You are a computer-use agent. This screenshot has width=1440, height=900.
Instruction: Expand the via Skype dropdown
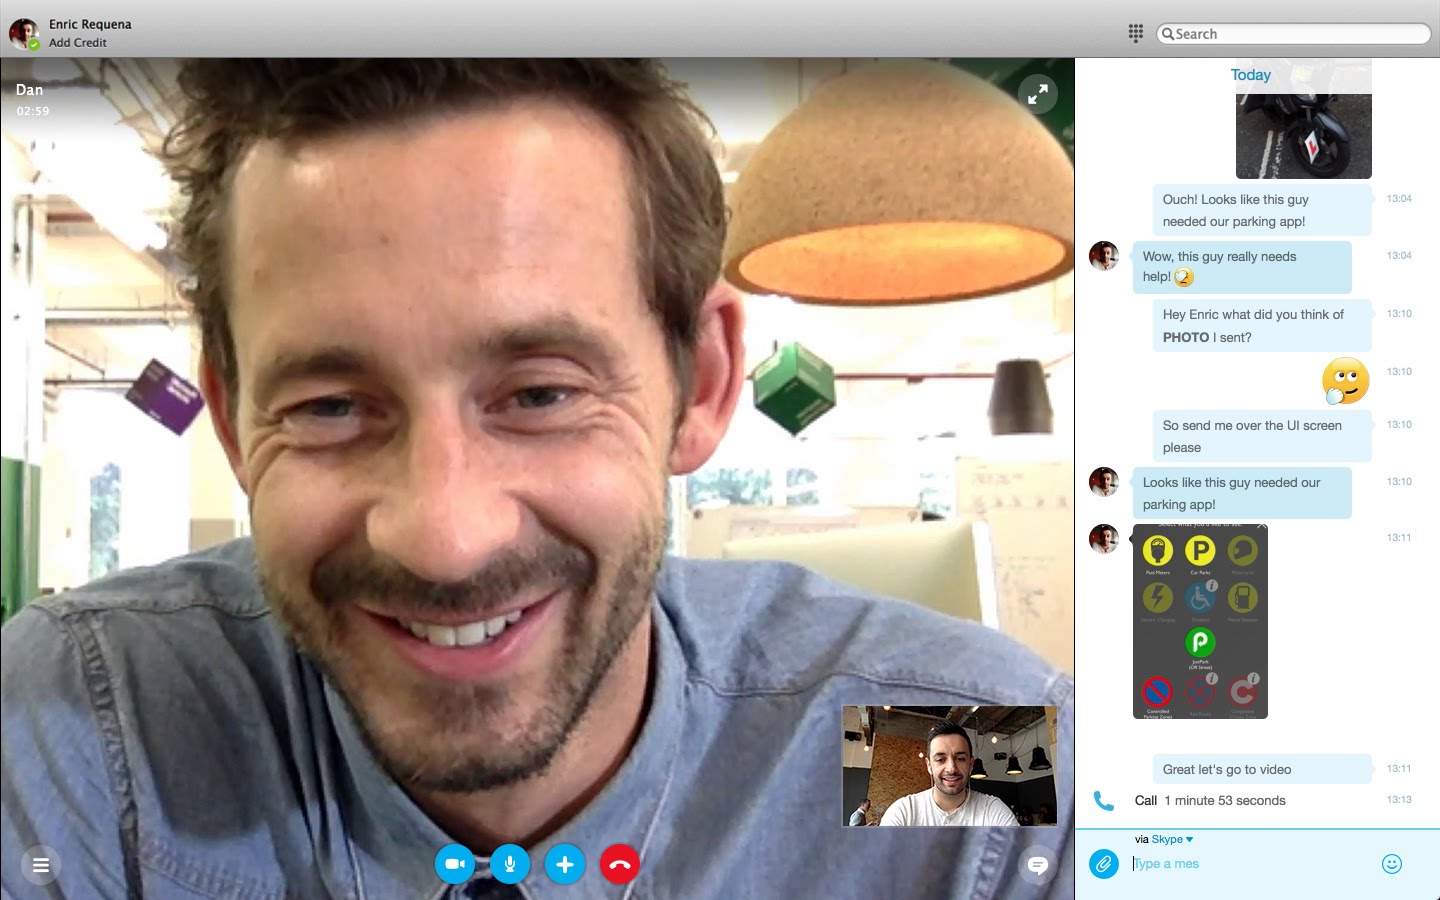click(x=1166, y=839)
